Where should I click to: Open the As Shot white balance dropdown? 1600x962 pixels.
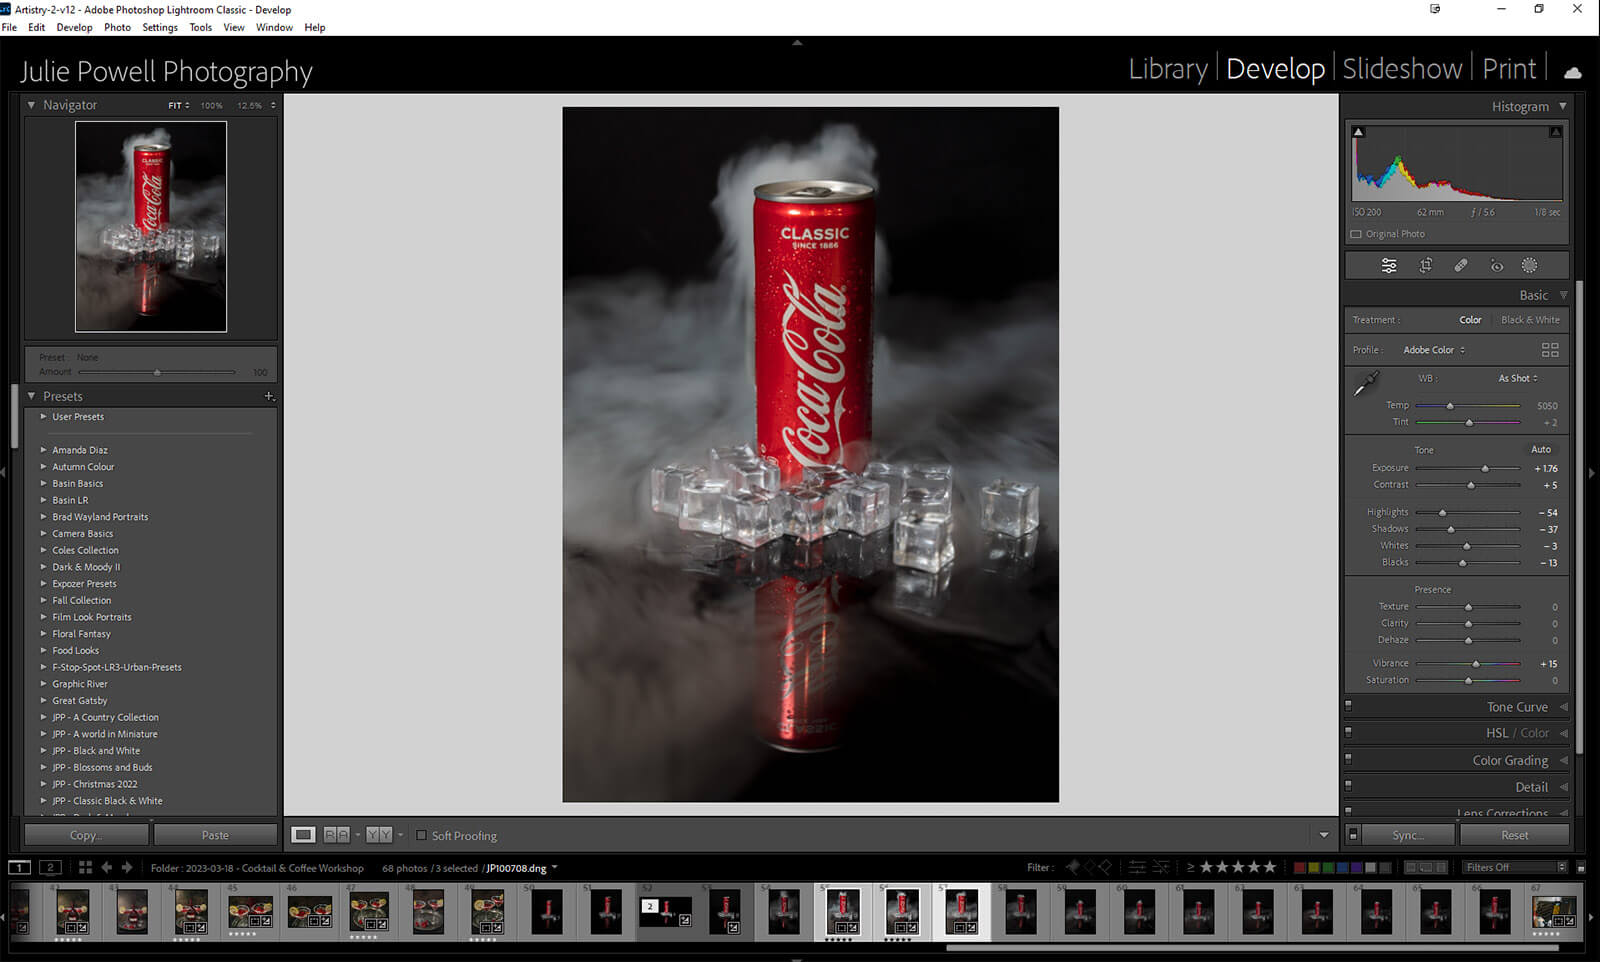pyautogui.click(x=1518, y=378)
